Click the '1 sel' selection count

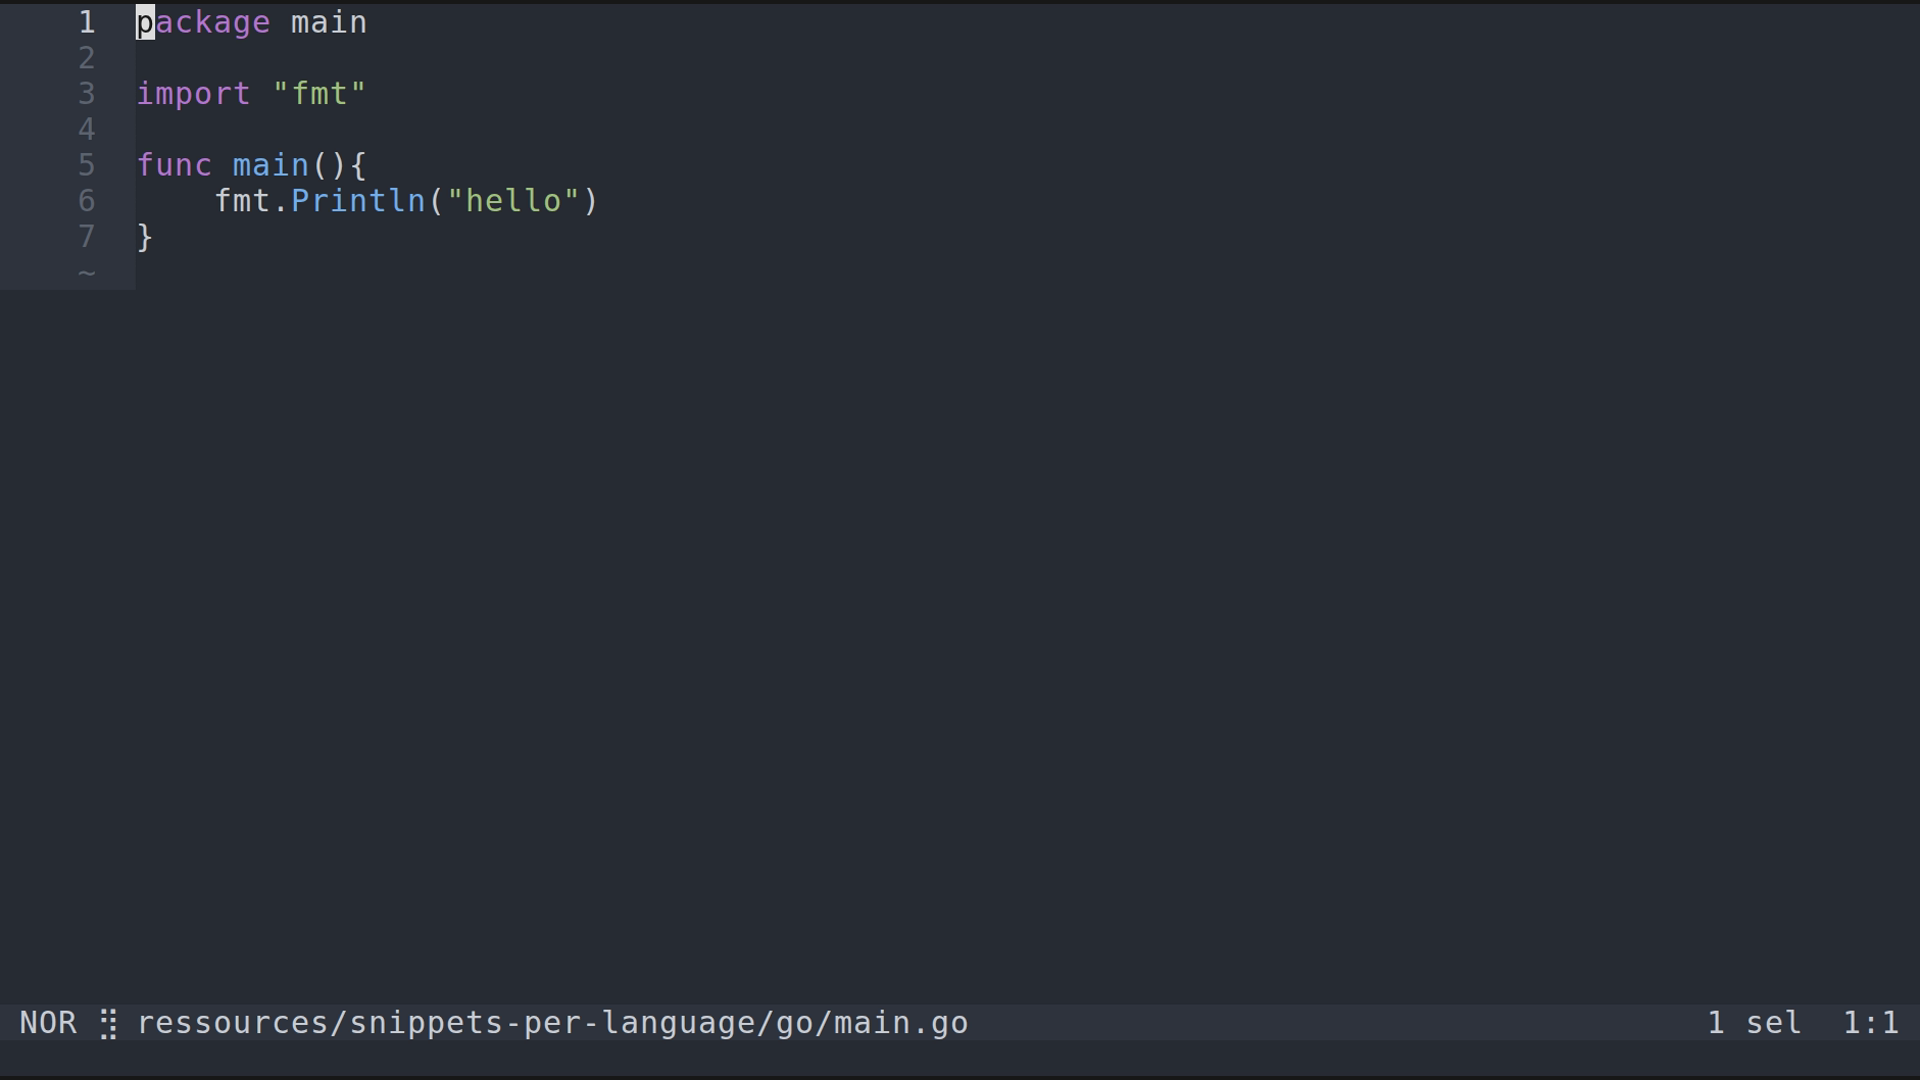1754,1023
